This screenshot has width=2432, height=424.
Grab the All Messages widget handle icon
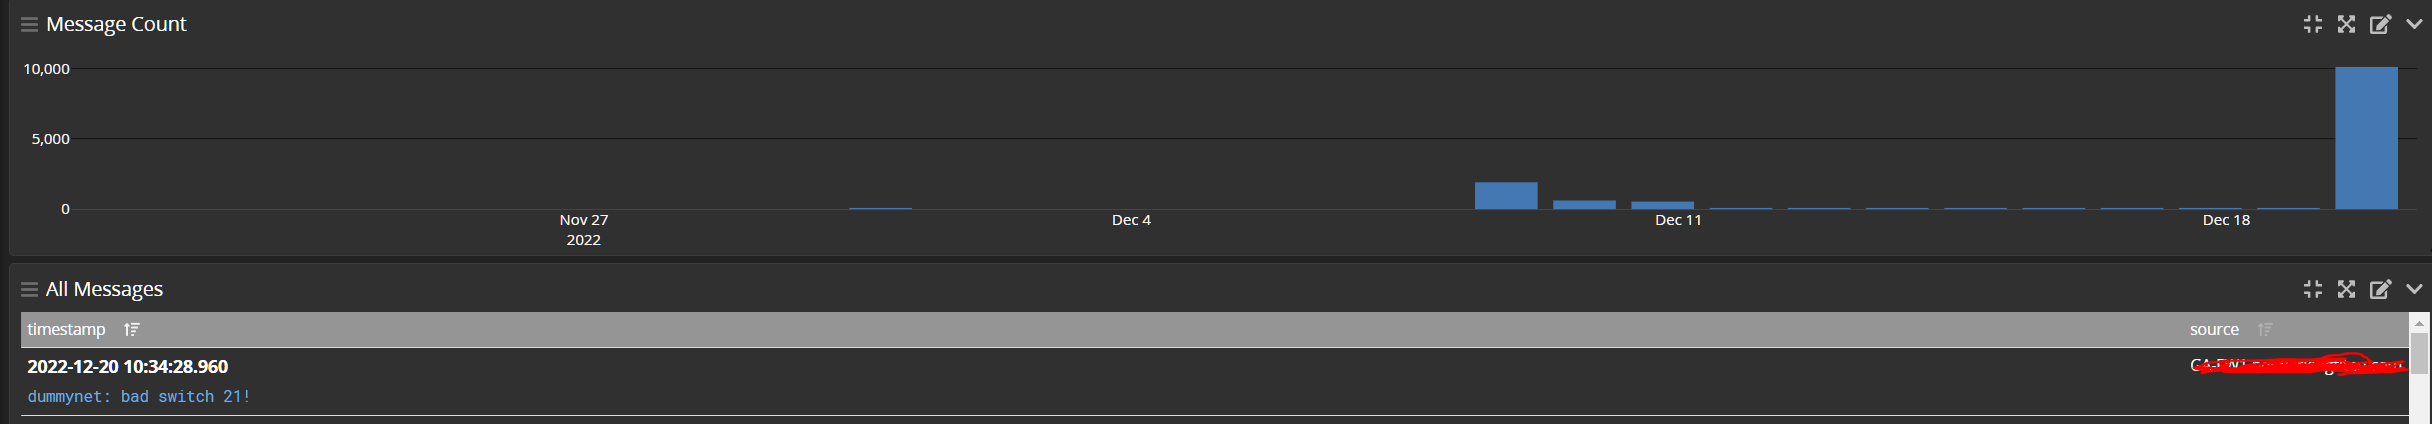click(29, 289)
